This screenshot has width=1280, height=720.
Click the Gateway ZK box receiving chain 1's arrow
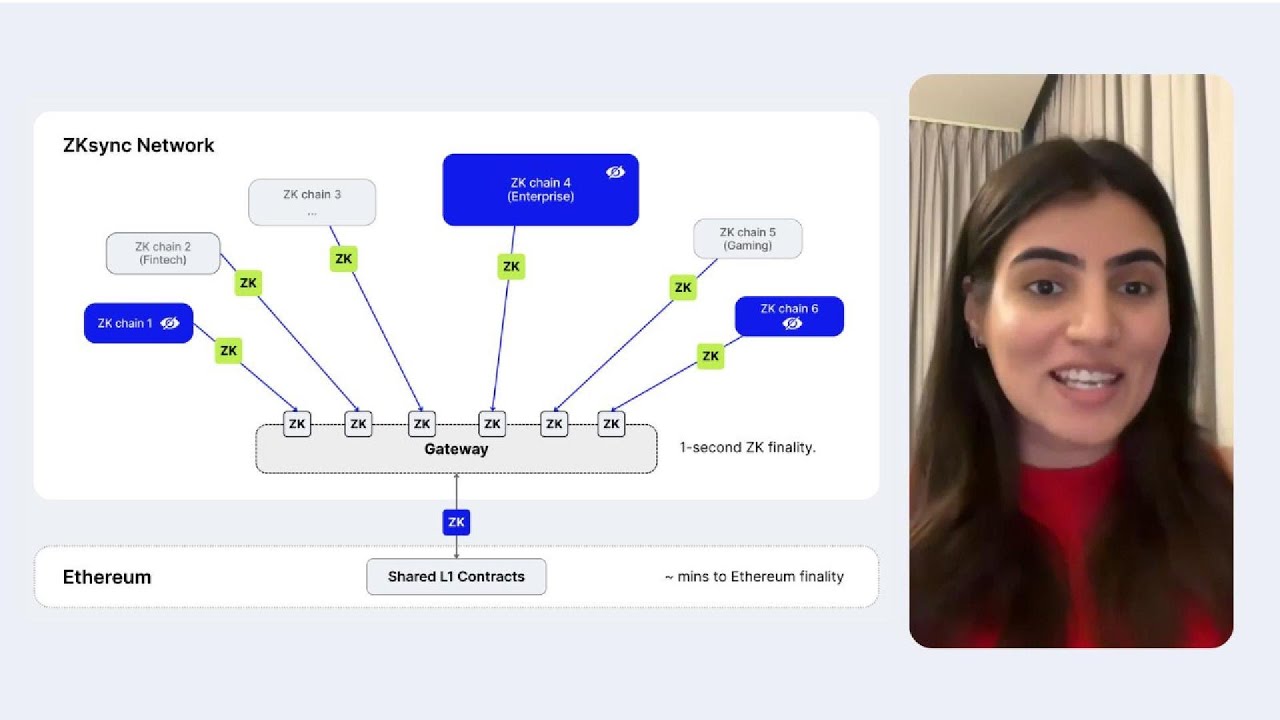pos(297,424)
